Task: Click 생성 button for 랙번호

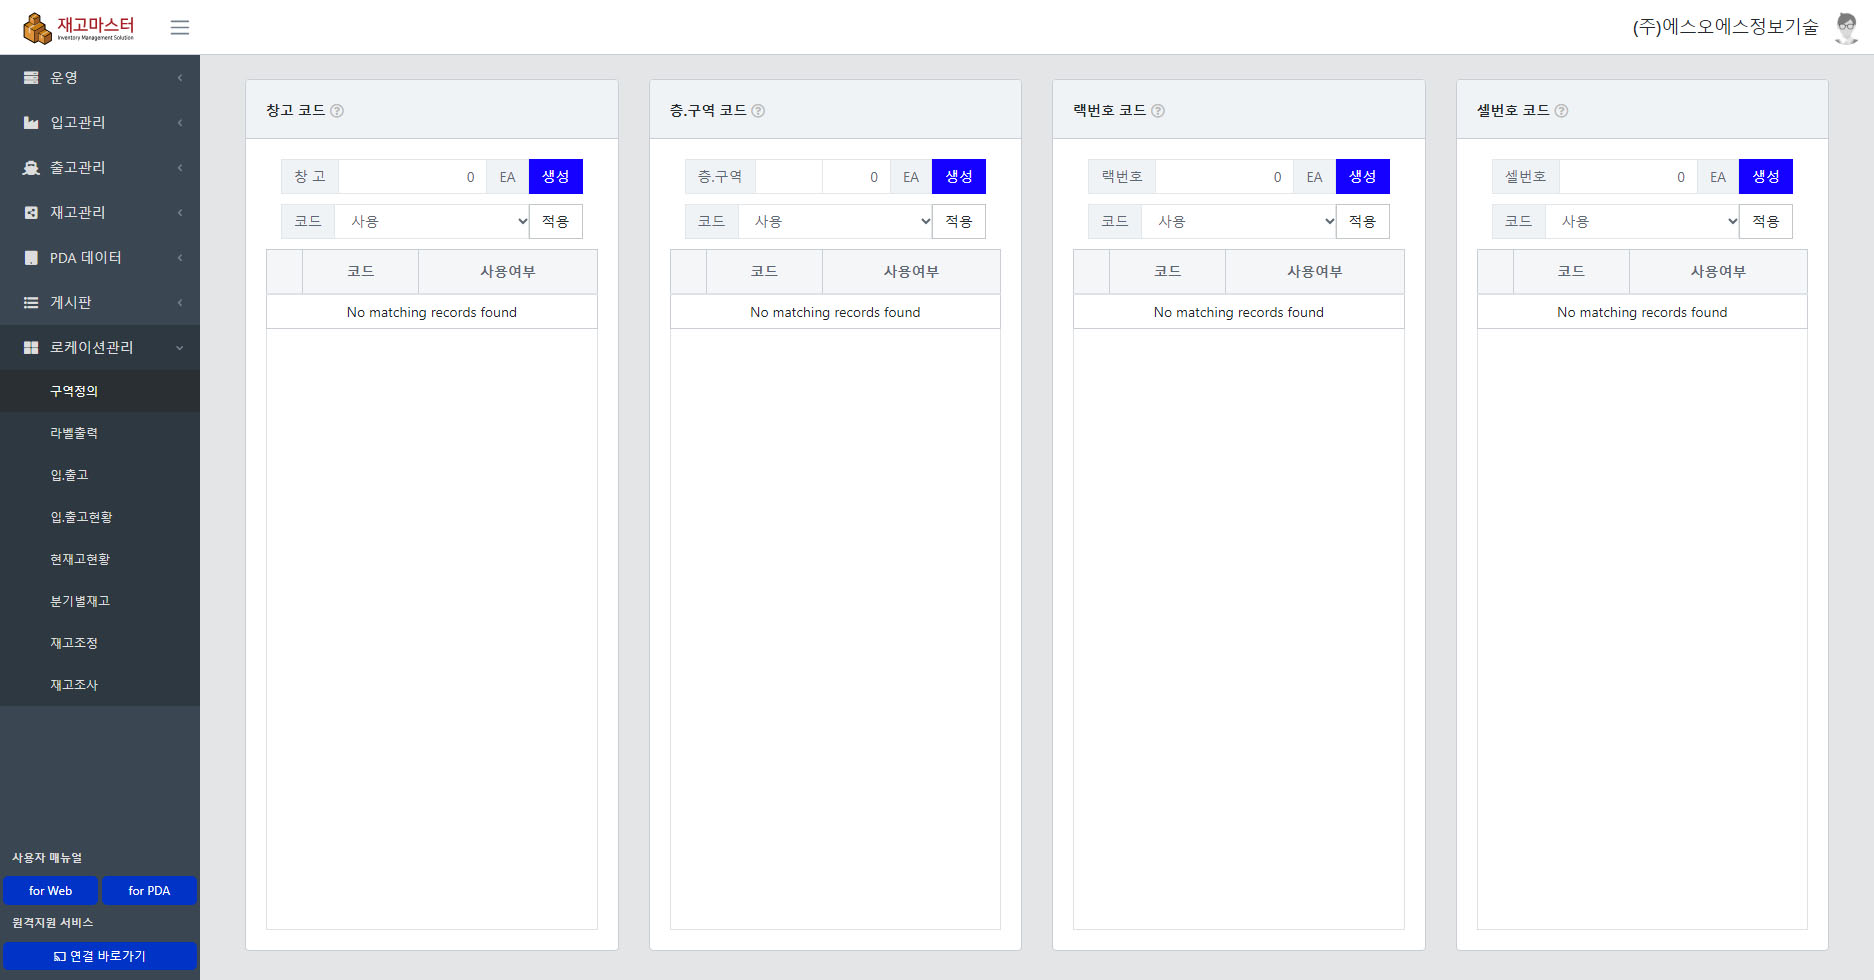Action: (x=1363, y=177)
